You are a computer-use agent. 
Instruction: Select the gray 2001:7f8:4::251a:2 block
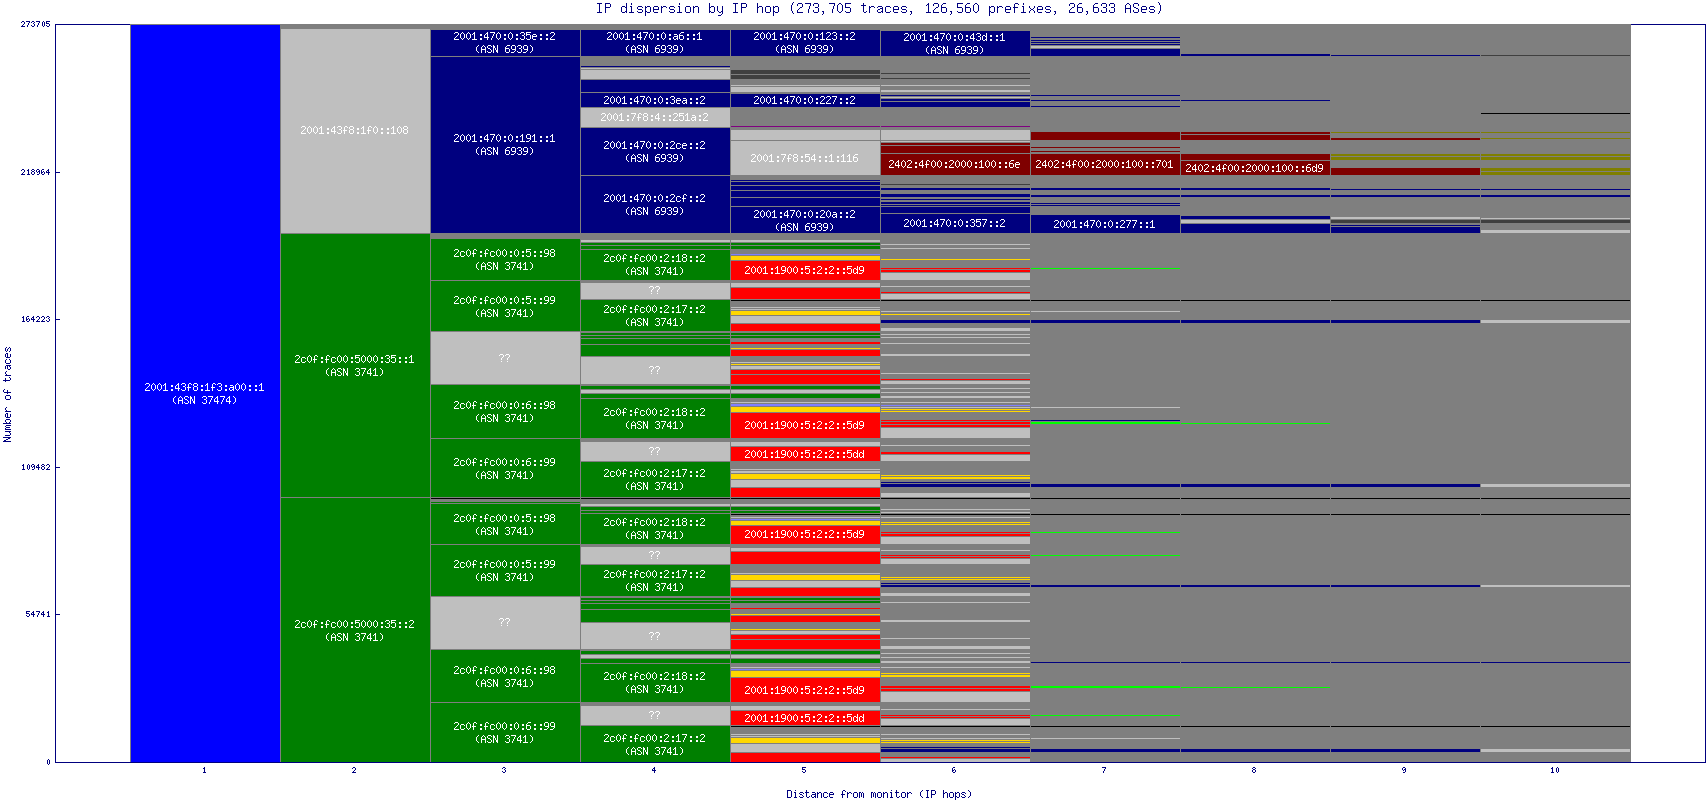pyautogui.click(x=655, y=117)
